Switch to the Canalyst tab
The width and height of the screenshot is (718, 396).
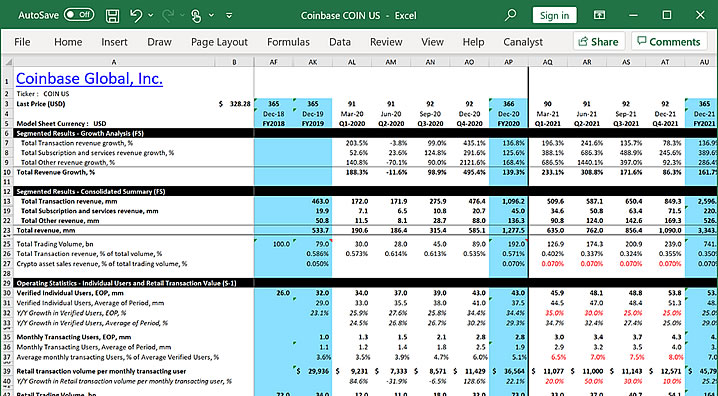pos(523,42)
